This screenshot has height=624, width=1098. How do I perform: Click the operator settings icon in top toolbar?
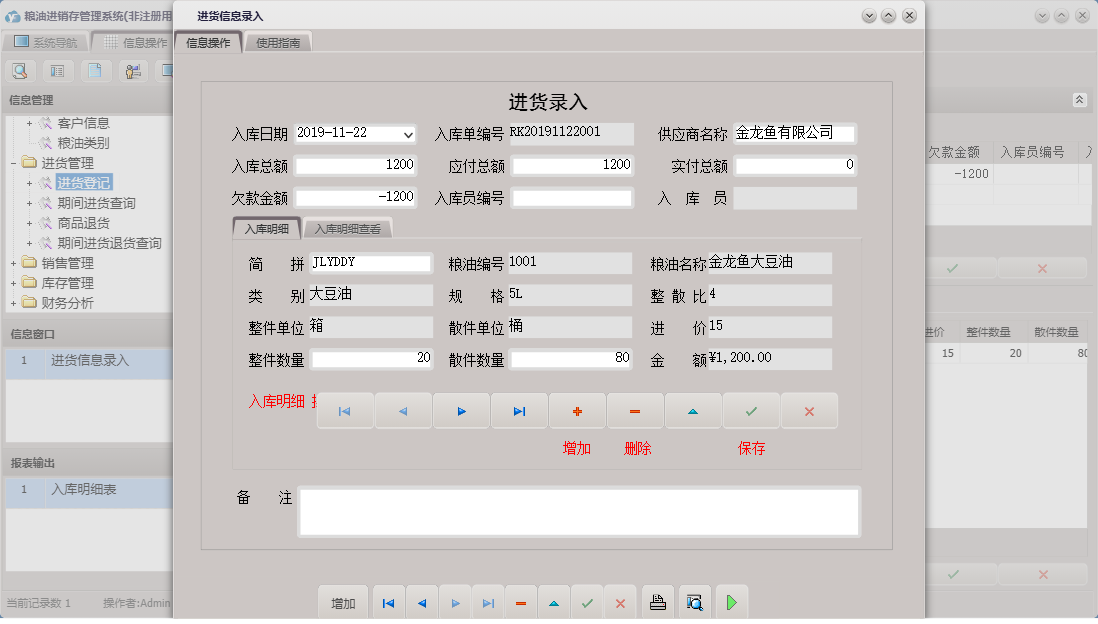tap(130, 70)
